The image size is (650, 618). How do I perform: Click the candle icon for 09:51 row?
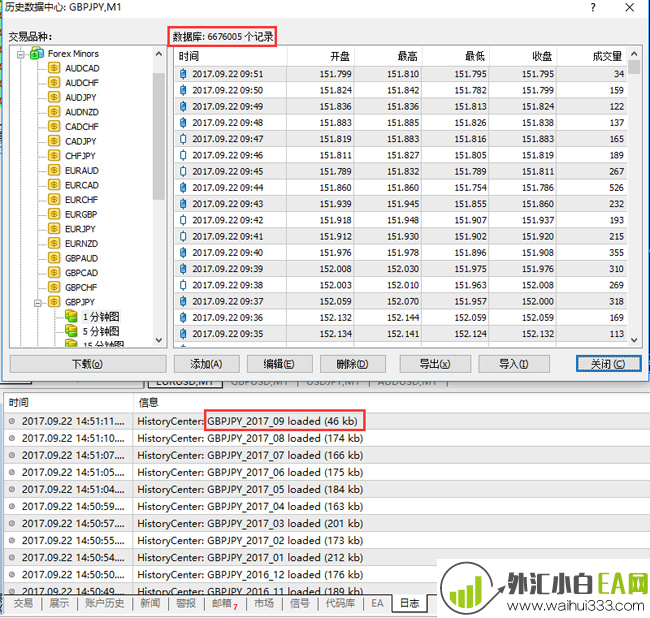click(183, 74)
